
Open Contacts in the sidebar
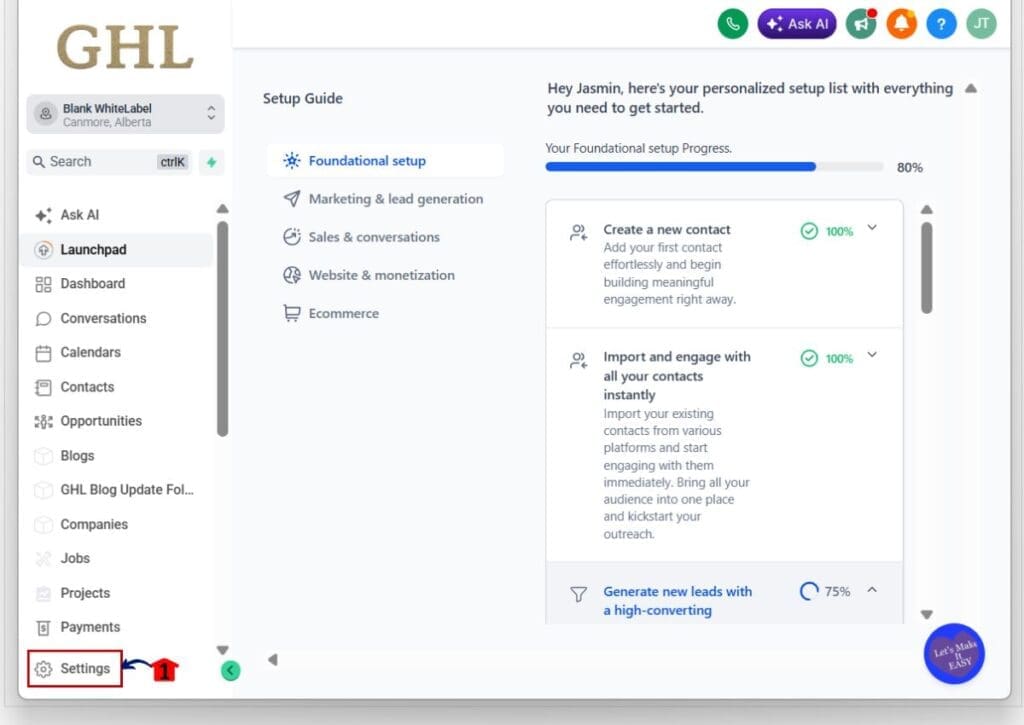tap(116, 387)
